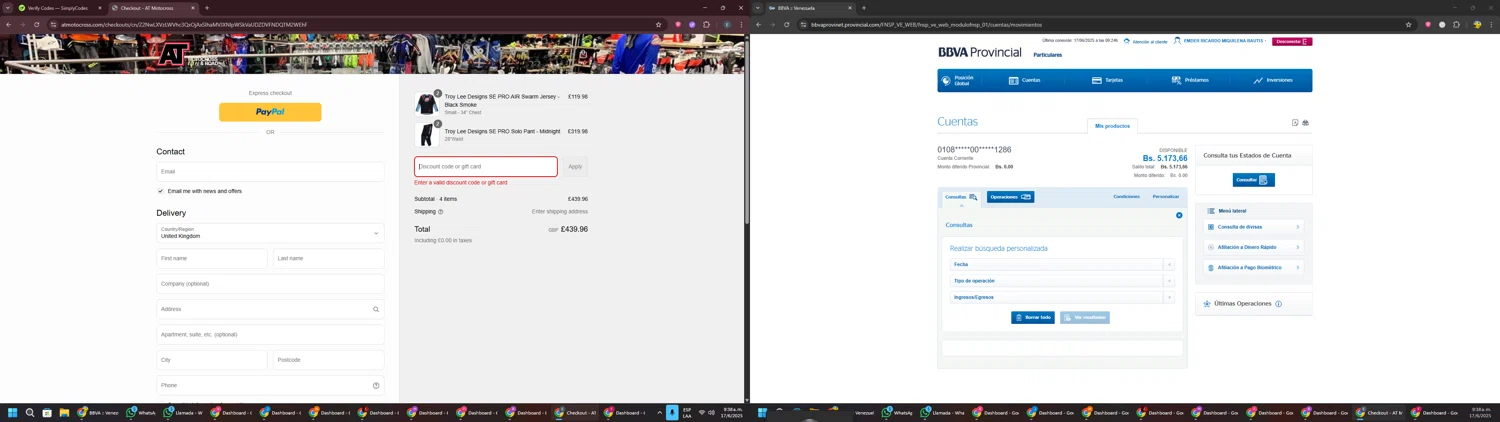Click the Shipping info question mark icon
The image size is (1500, 422).
coord(441,212)
